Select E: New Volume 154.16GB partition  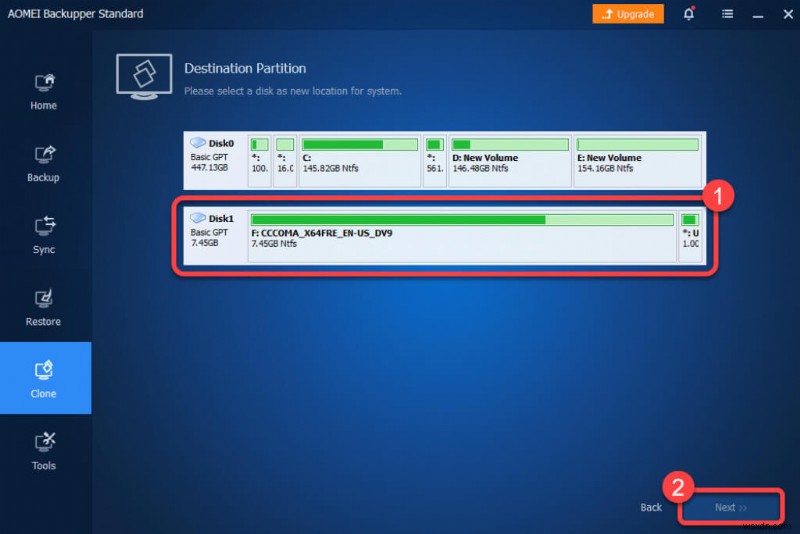click(x=638, y=161)
